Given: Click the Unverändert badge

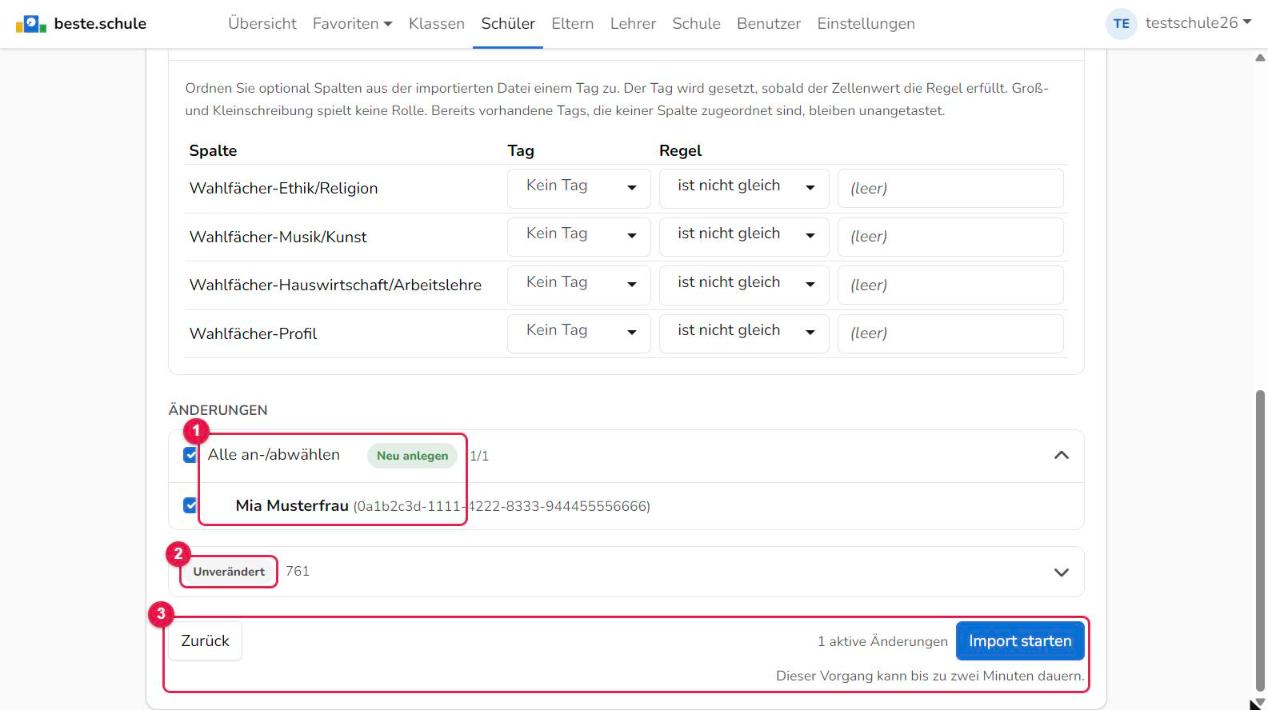Looking at the screenshot, I should (x=228, y=572).
